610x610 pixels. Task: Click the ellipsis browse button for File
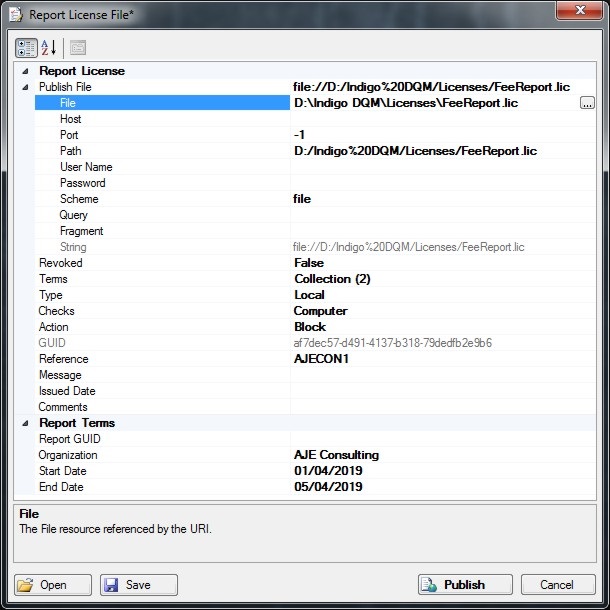587,103
